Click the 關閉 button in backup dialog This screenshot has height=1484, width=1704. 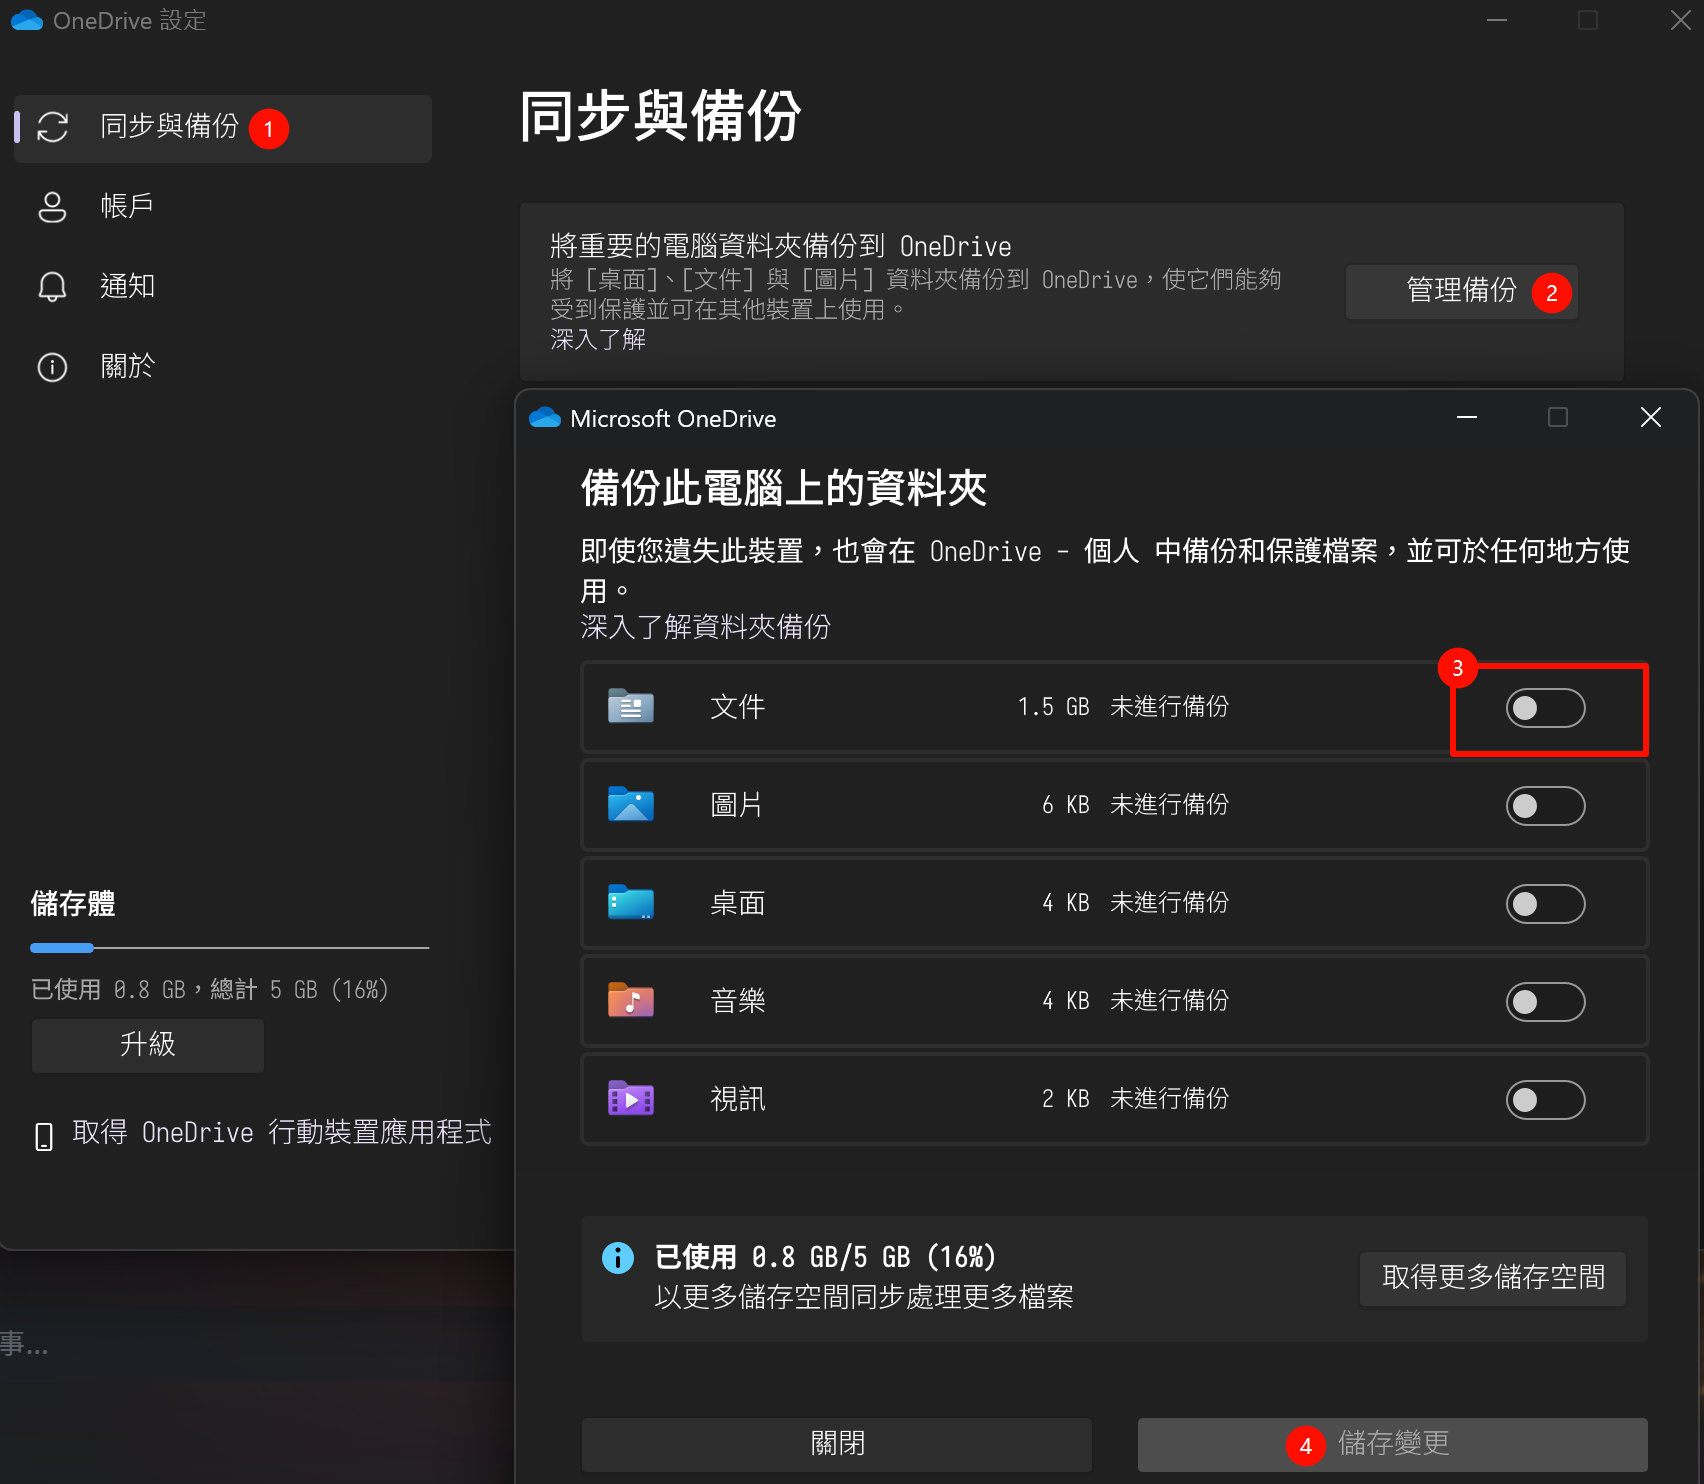(x=837, y=1444)
